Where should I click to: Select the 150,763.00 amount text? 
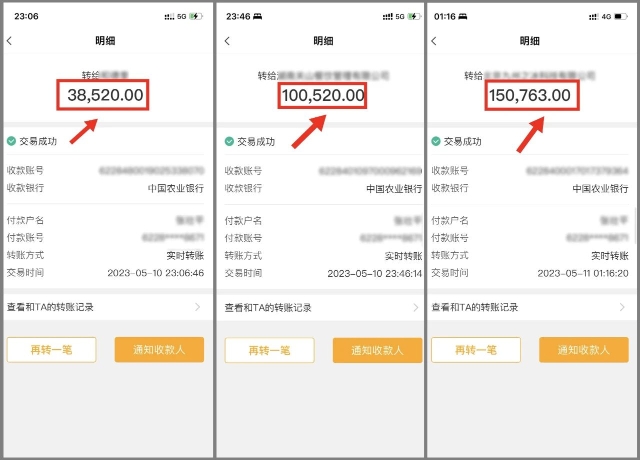click(x=530, y=95)
